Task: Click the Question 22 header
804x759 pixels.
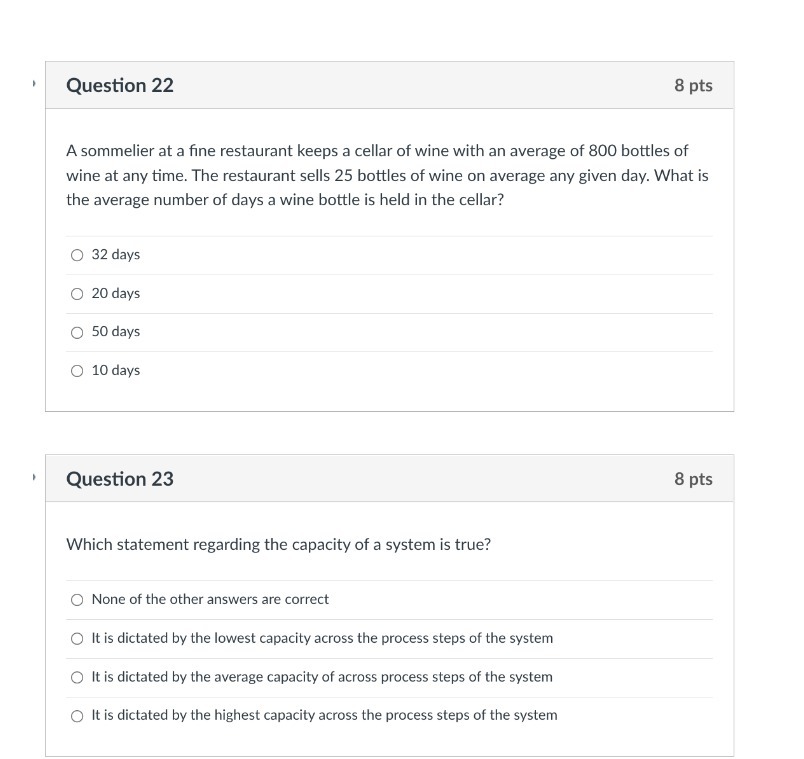Action: (120, 86)
